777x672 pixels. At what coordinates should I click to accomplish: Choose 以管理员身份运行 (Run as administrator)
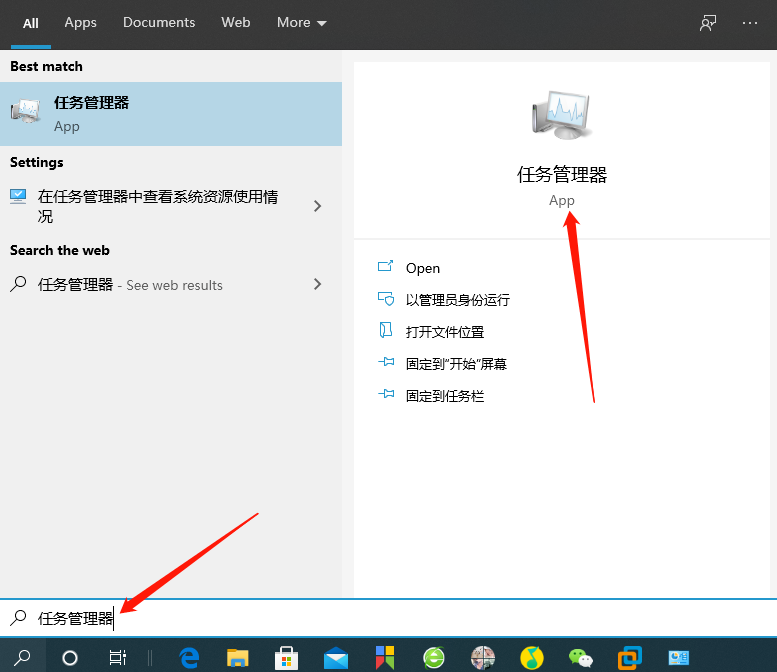point(457,300)
